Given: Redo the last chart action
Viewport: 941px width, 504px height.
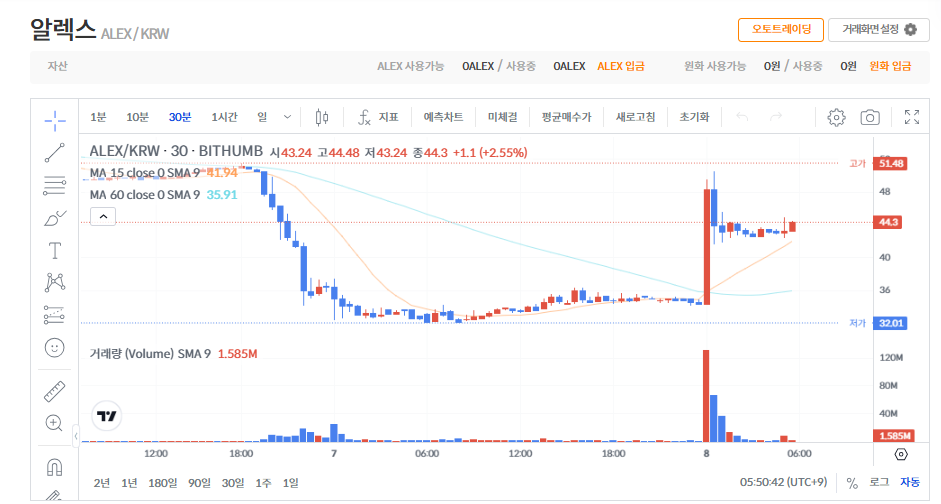Looking at the screenshot, I should coord(776,116).
